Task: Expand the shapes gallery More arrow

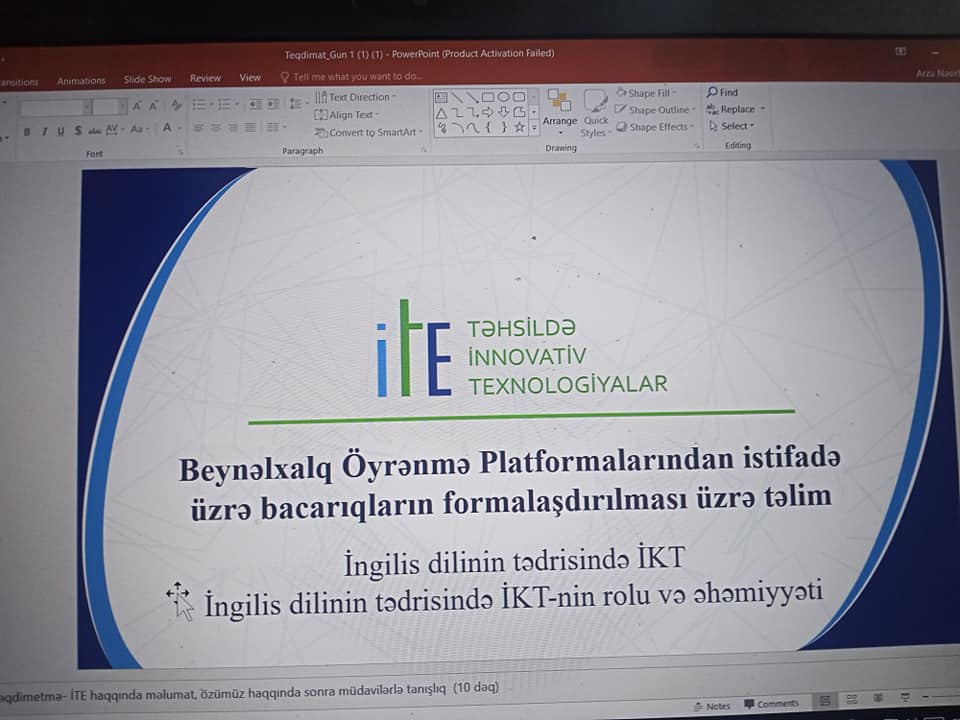Action: coord(534,127)
